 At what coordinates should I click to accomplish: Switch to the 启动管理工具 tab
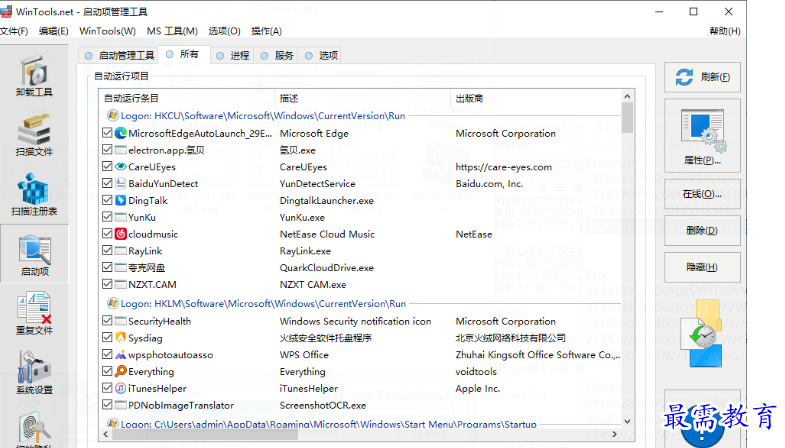[x=119, y=56]
